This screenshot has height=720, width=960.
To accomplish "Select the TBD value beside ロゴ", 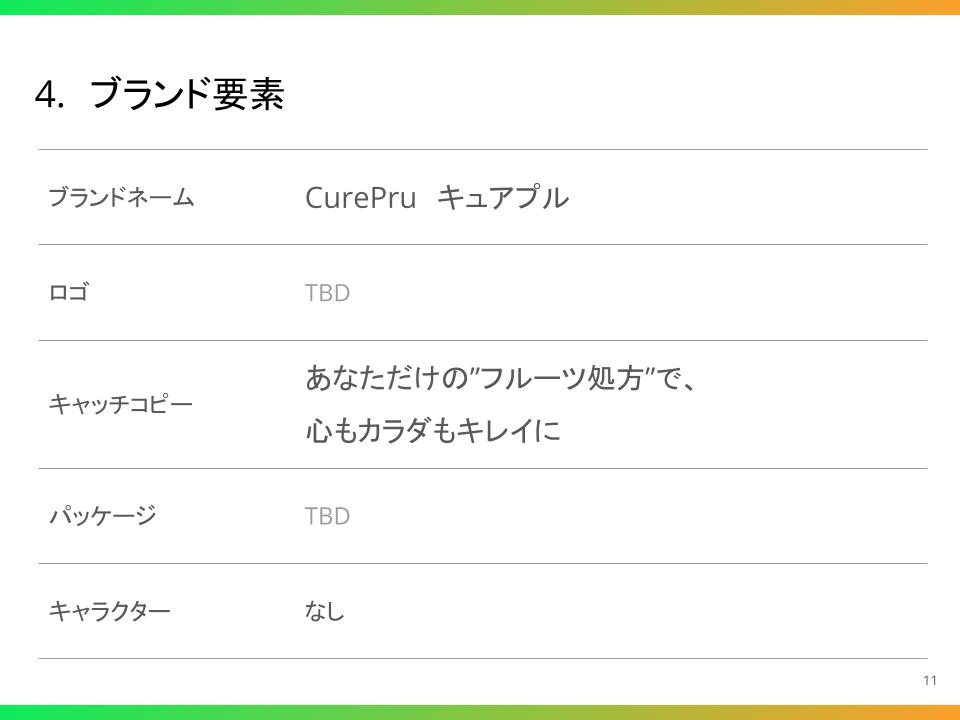I will pos(327,294).
